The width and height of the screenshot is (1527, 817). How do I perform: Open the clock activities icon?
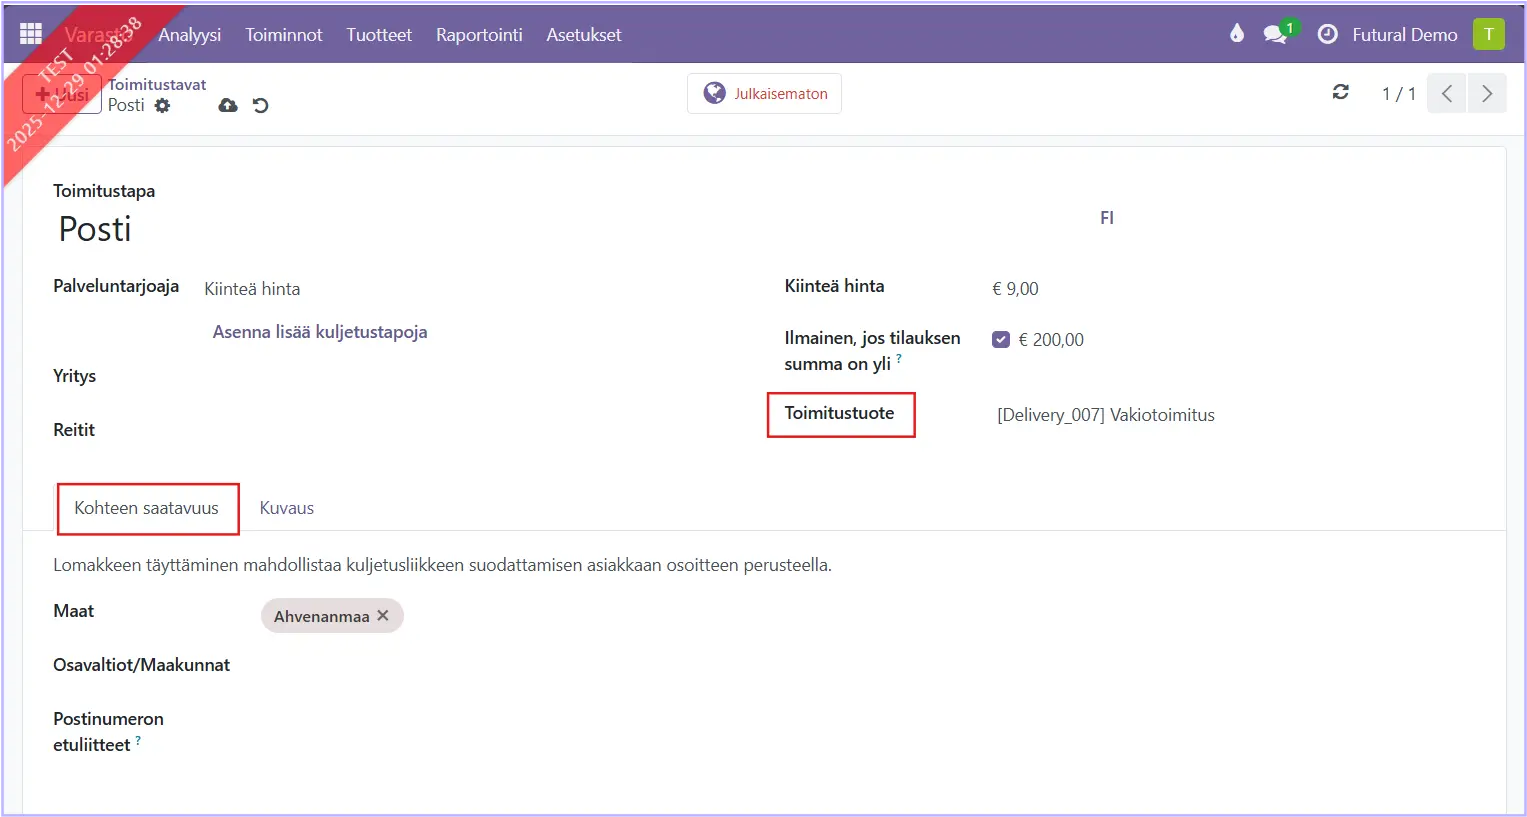click(x=1328, y=34)
